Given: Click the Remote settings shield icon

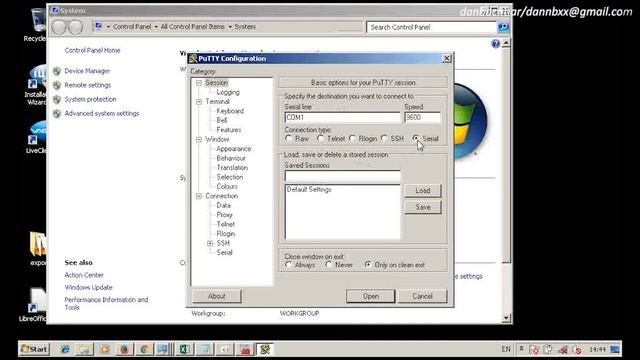Looking at the screenshot, I should tap(57, 85).
